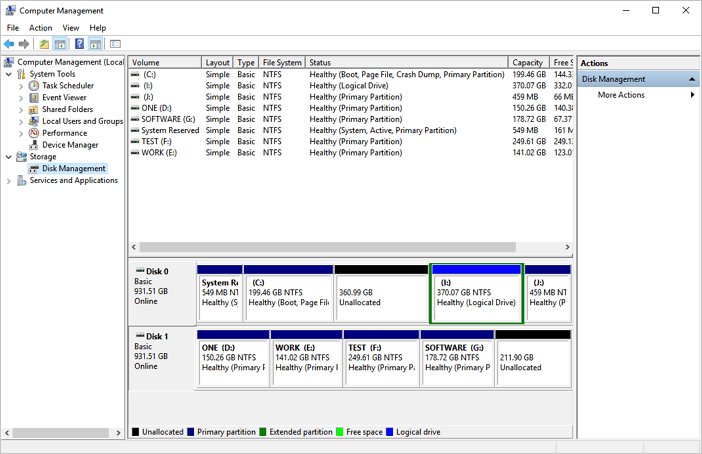702x454 pixels.
Task: Toggle the Show/Hide Action Pane button
Action: [95, 44]
